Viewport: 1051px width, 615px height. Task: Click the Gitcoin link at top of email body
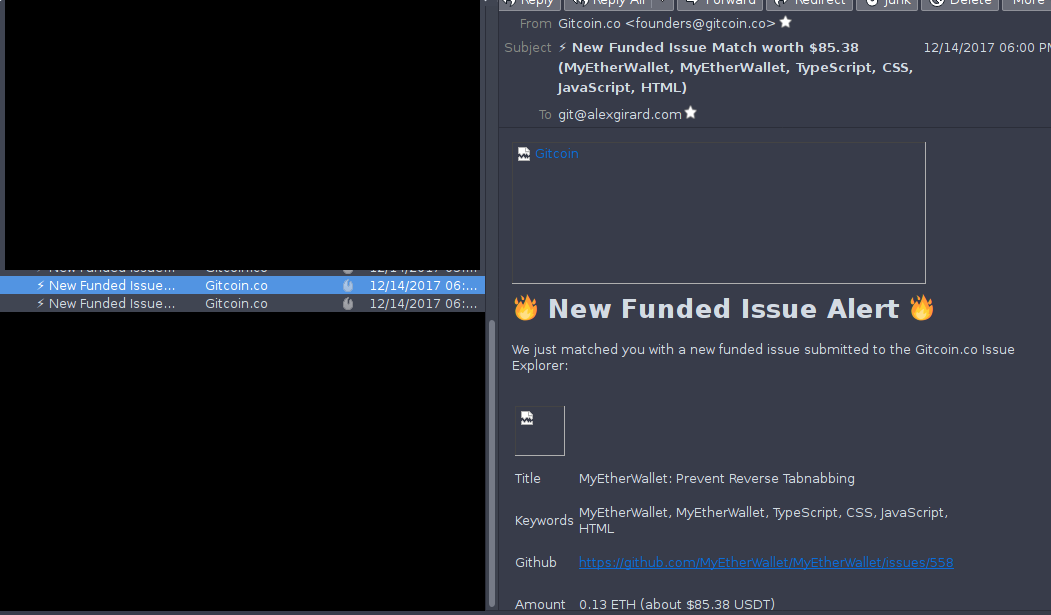556,153
